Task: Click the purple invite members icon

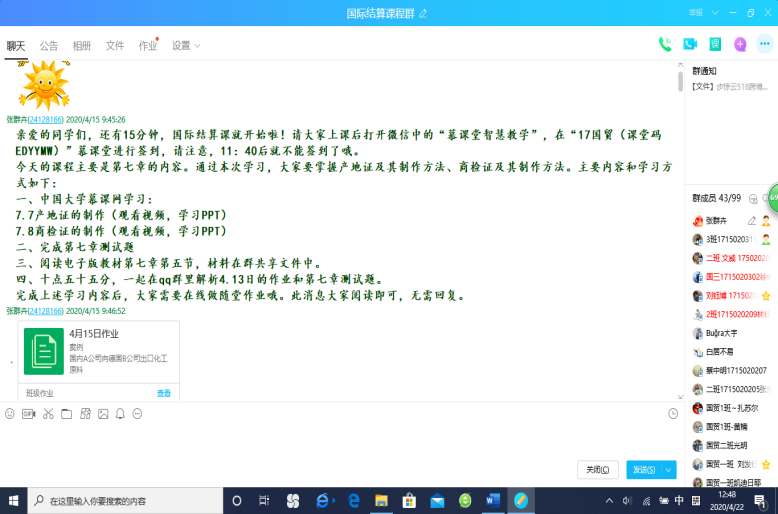Action: click(x=740, y=44)
